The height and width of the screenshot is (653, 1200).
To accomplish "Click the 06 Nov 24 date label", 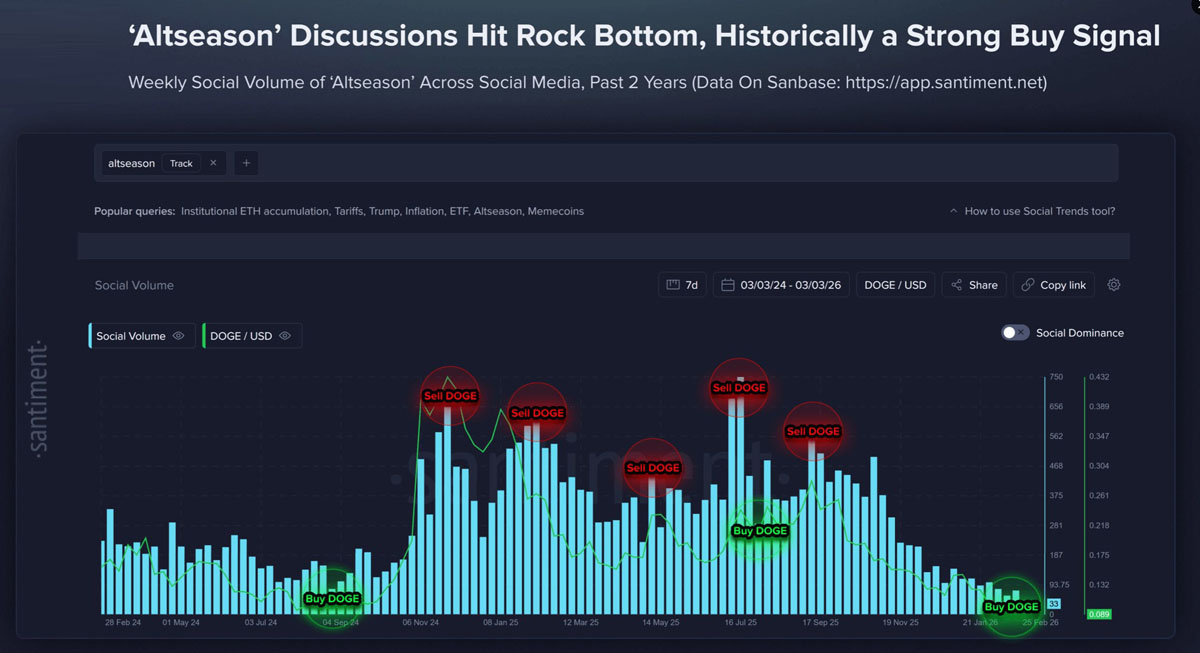I will pos(421,622).
